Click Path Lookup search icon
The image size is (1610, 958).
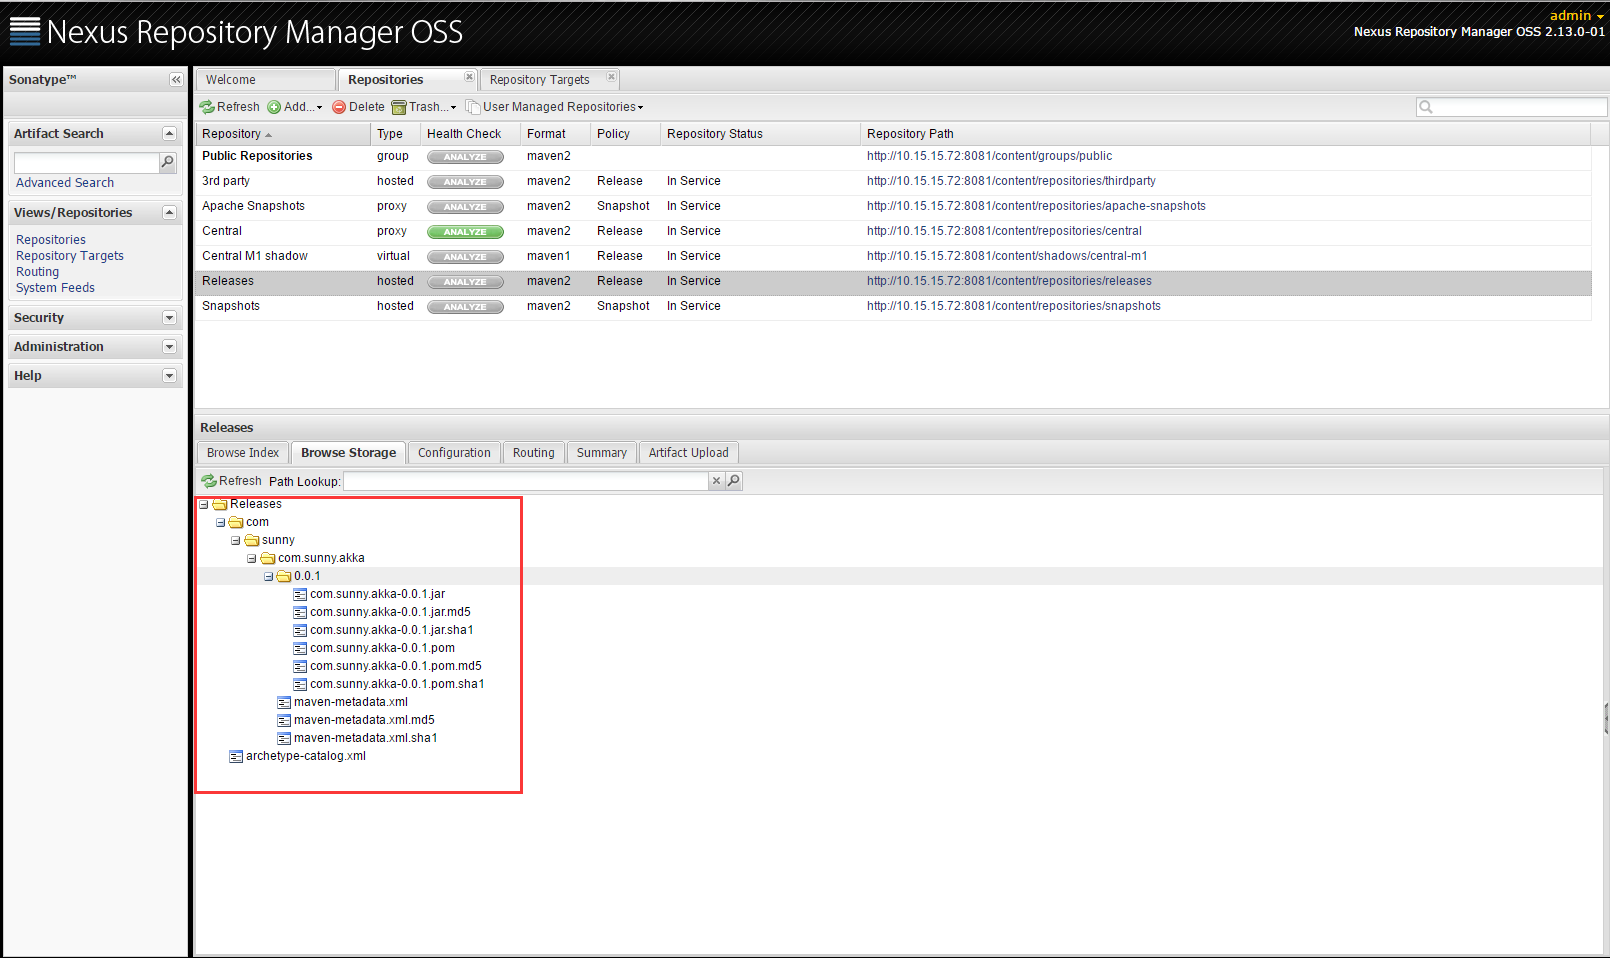pos(733,481)
